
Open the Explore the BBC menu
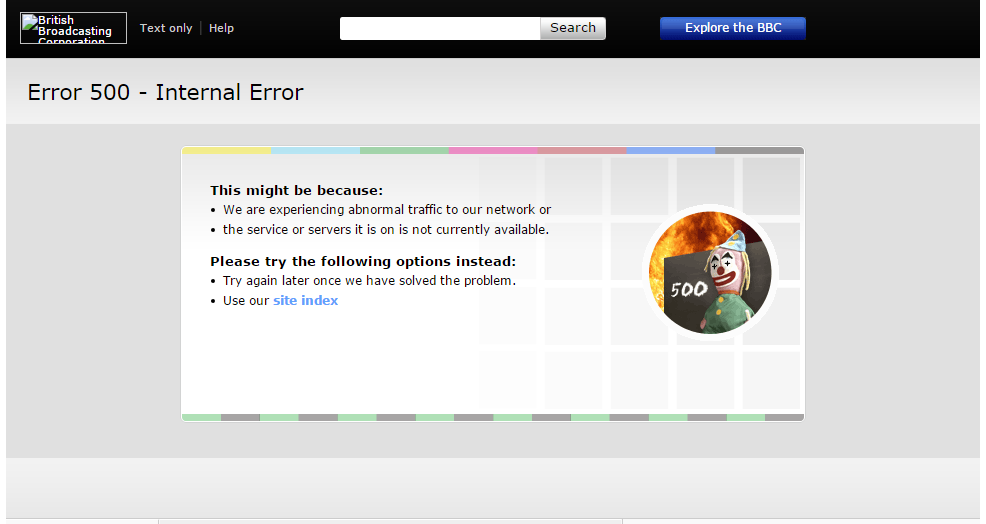[x=733, y=28]
